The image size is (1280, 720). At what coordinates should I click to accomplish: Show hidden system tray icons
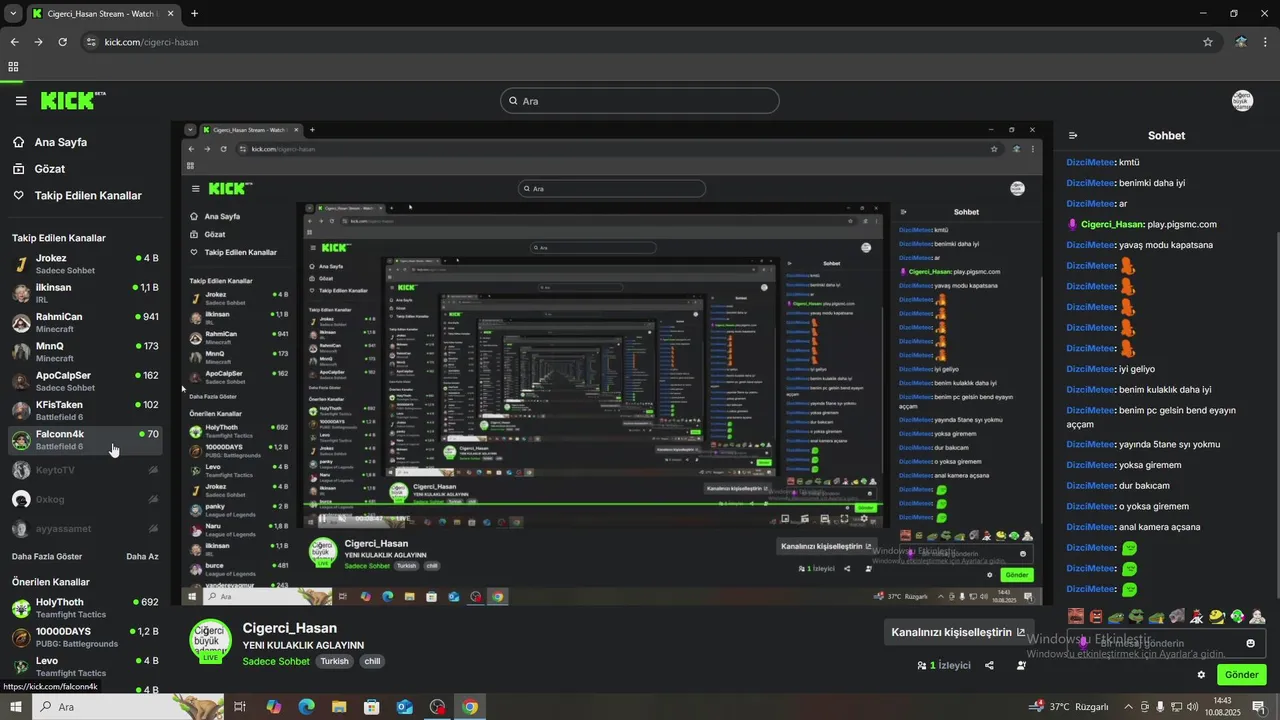coord(1129,707)
